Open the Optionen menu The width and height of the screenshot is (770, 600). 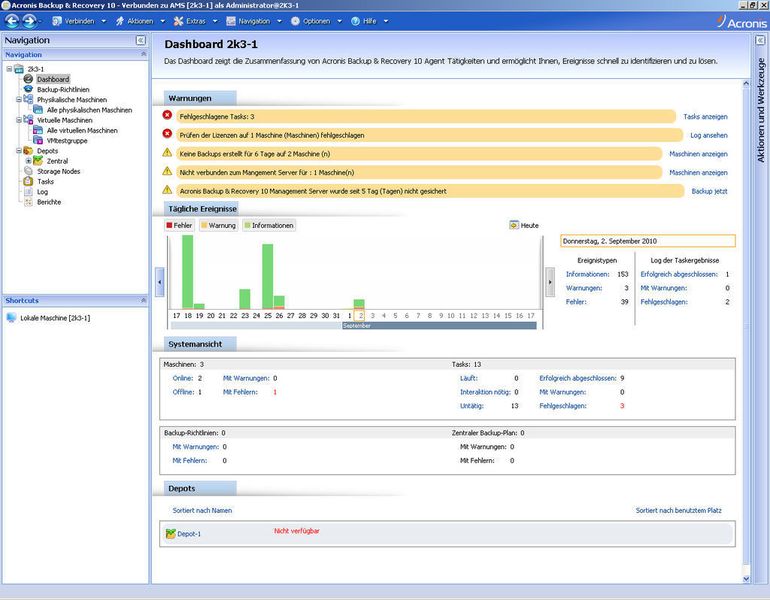[310, 21]
